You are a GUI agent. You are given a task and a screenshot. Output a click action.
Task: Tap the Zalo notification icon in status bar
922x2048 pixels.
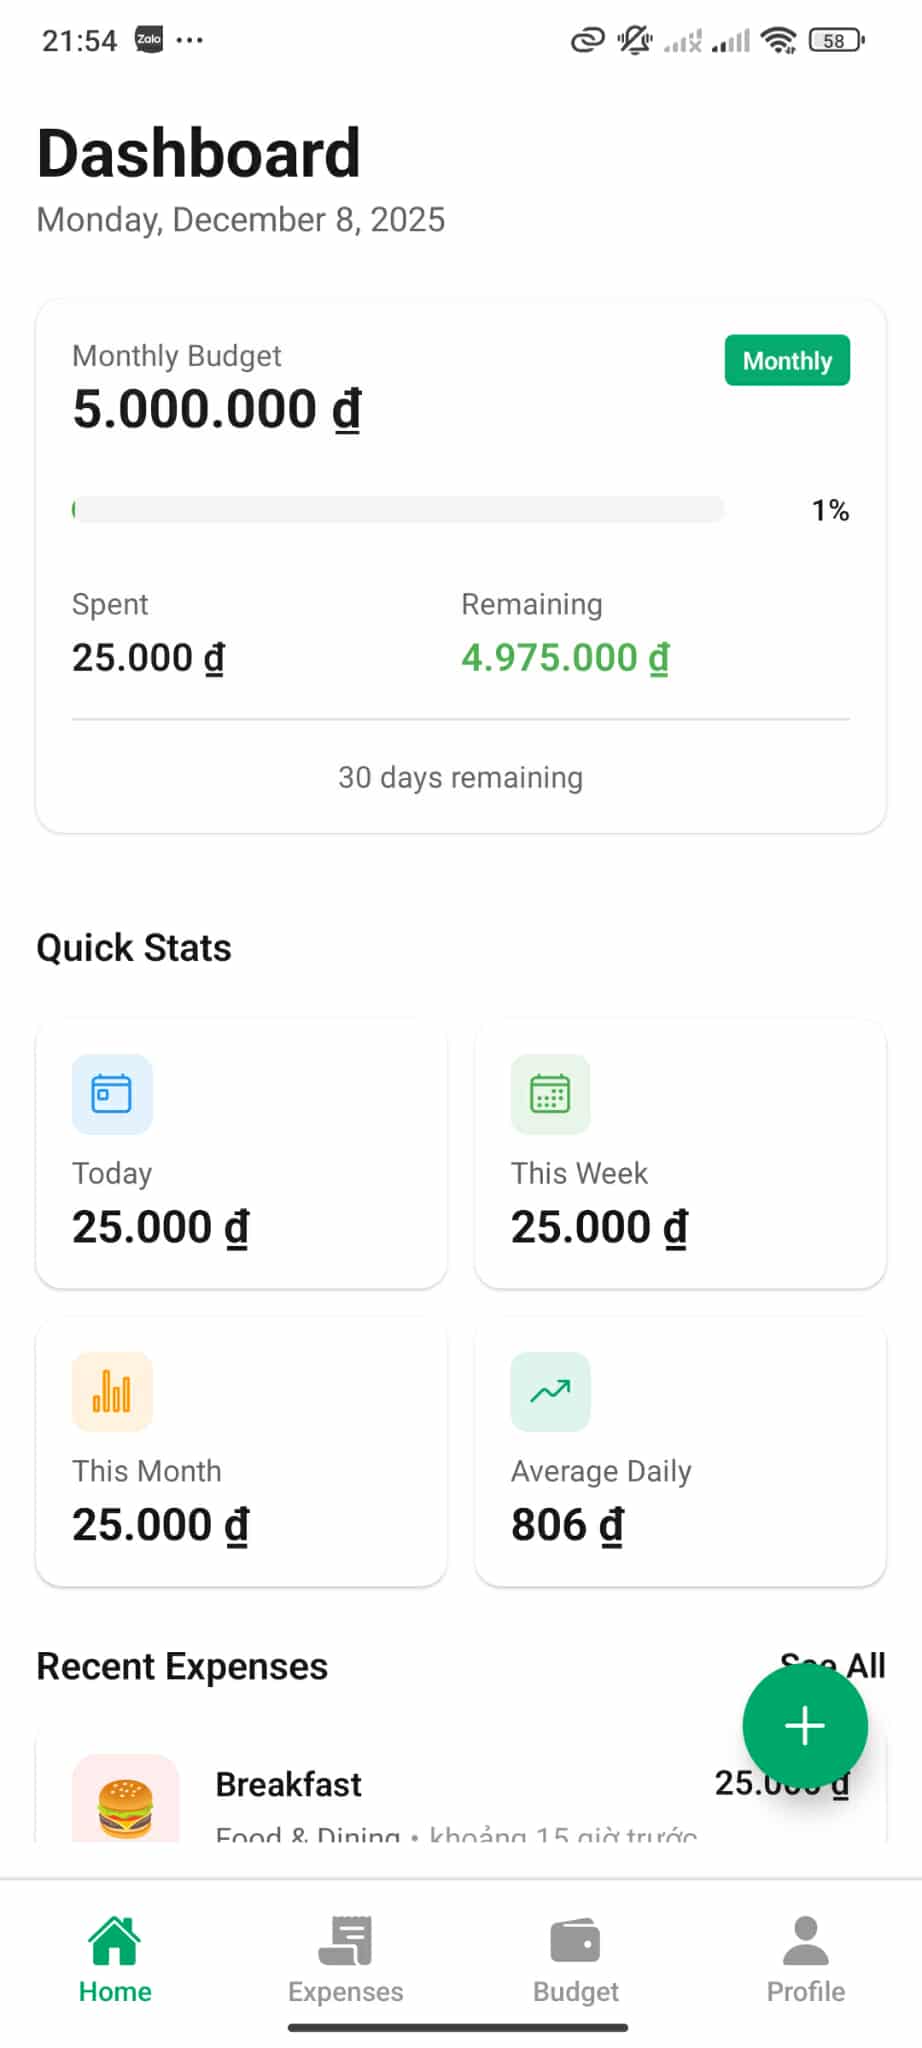[x=149, y=40]
